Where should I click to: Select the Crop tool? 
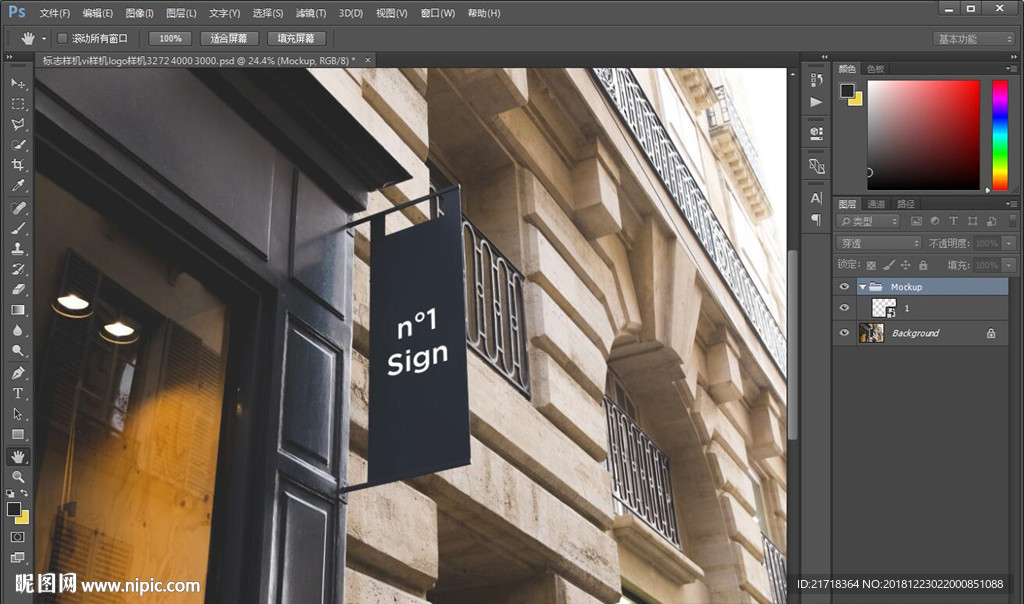tap(18, 165)
